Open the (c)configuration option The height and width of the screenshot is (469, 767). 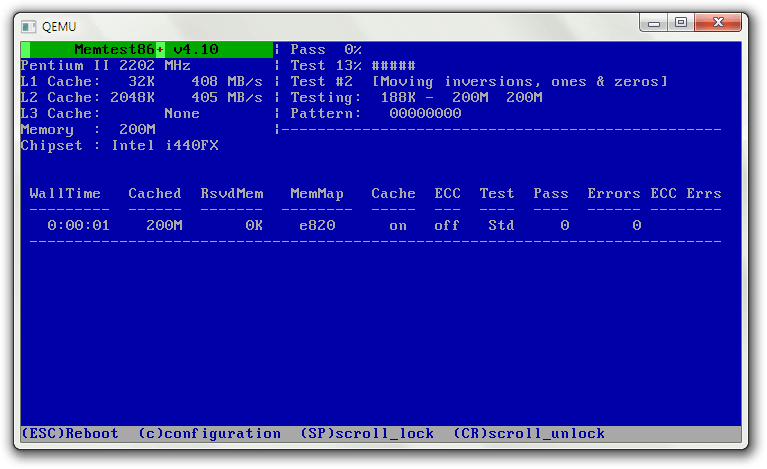(x=209, y=433)
